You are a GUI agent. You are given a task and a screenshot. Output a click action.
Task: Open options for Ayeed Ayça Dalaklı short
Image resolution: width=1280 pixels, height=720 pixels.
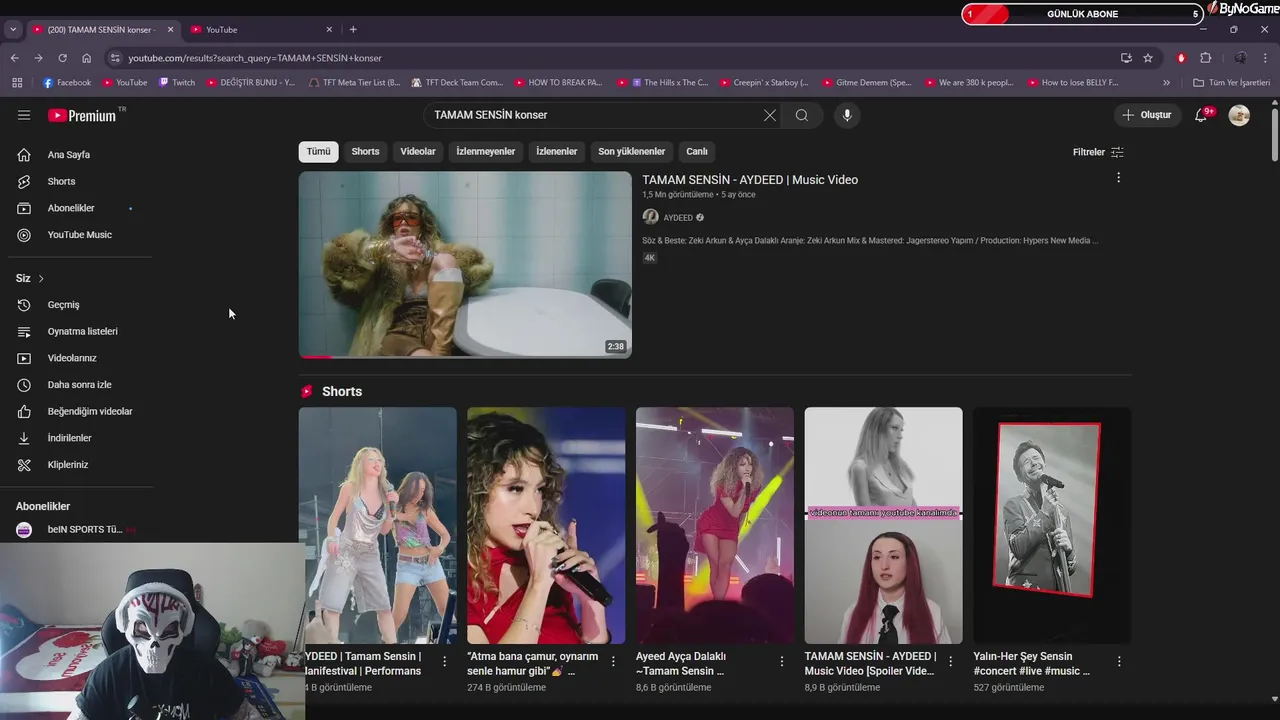782,661
